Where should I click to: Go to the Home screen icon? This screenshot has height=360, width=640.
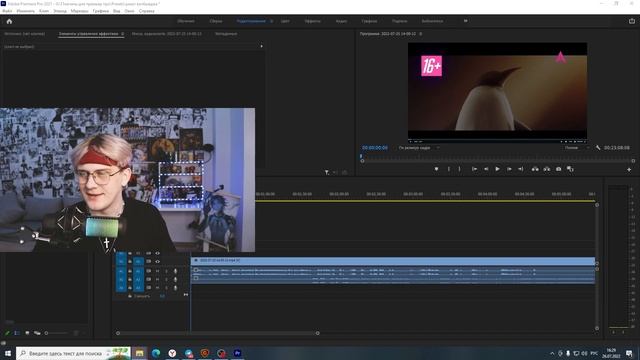(x=9, y=21)
